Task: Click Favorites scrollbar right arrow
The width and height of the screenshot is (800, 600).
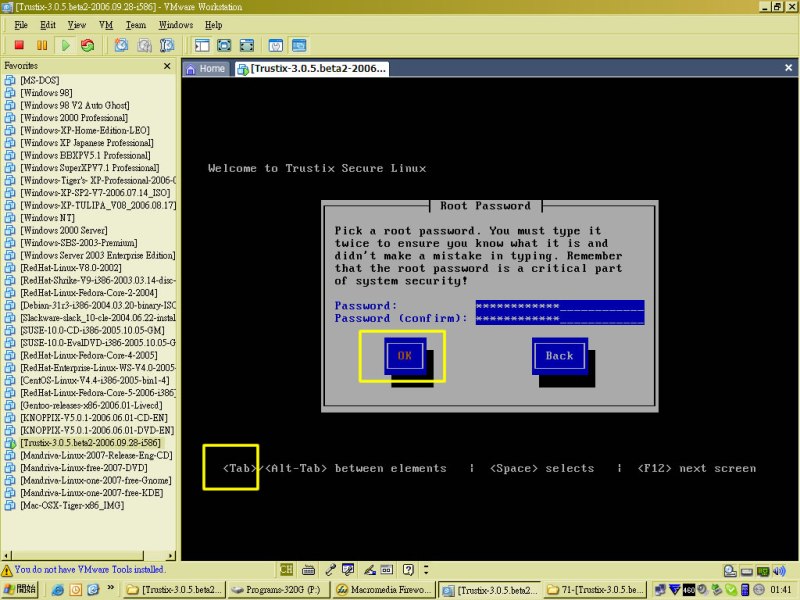Action: pyautogui.click(x=171, y=555)
